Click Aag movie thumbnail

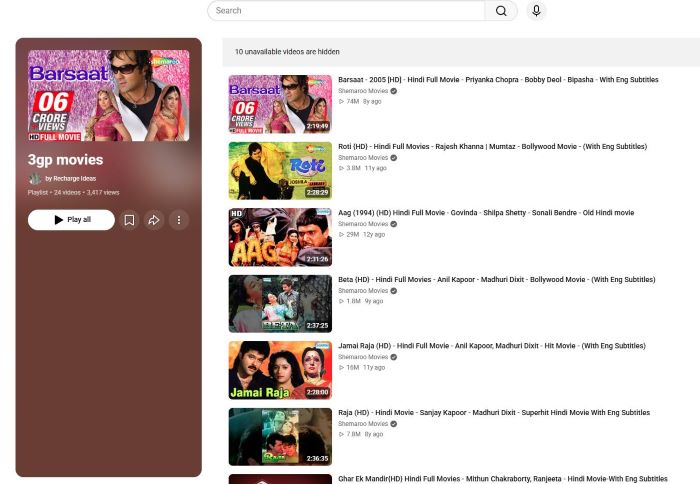(280, 237)
